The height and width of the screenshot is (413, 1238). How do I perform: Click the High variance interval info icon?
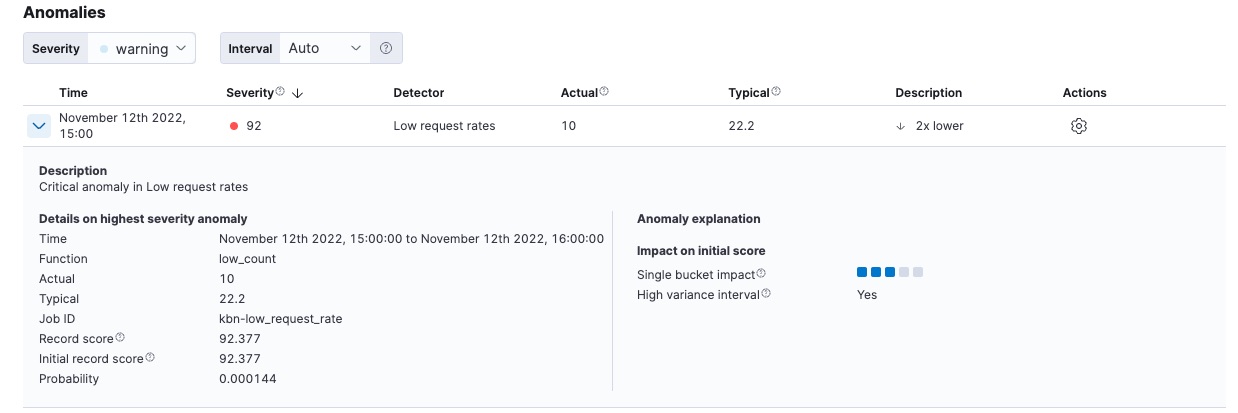pyautogui.click(x=766, y=294)
